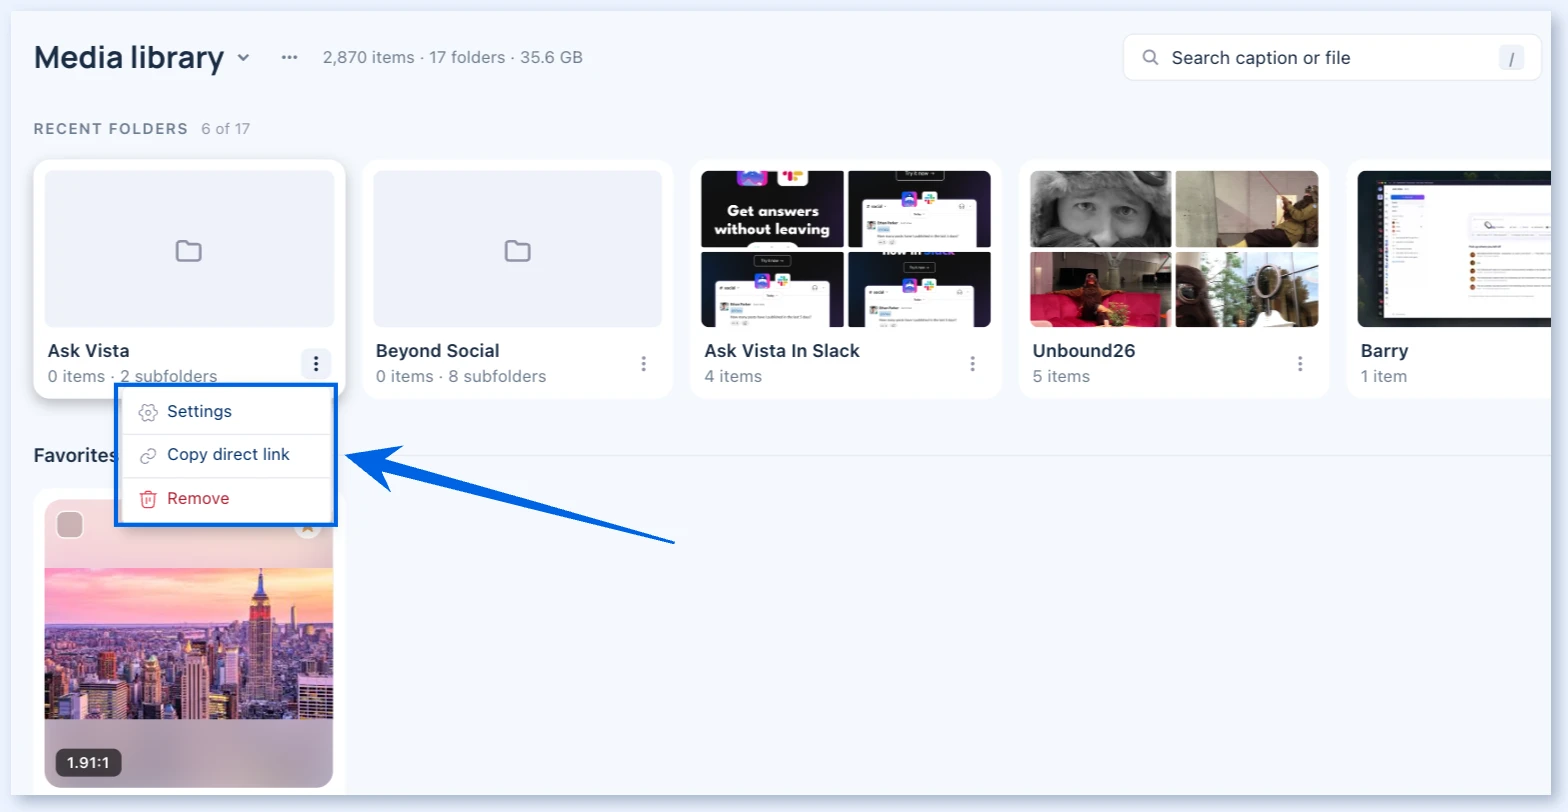Image resolution: width=1568 pixels, height=812 pixels.
Task: Click the folder icon in Ask Vista card
Action: click(x=189, y=250)
